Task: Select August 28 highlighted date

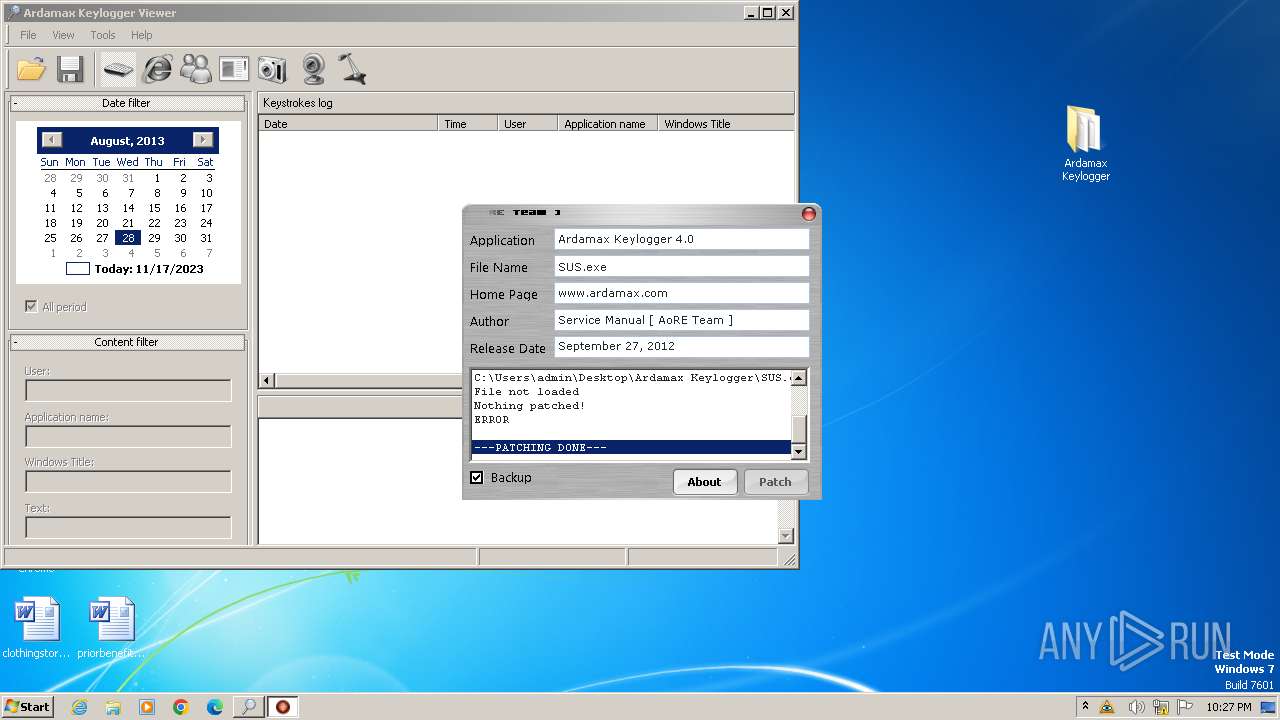Action: coord(128,238)
